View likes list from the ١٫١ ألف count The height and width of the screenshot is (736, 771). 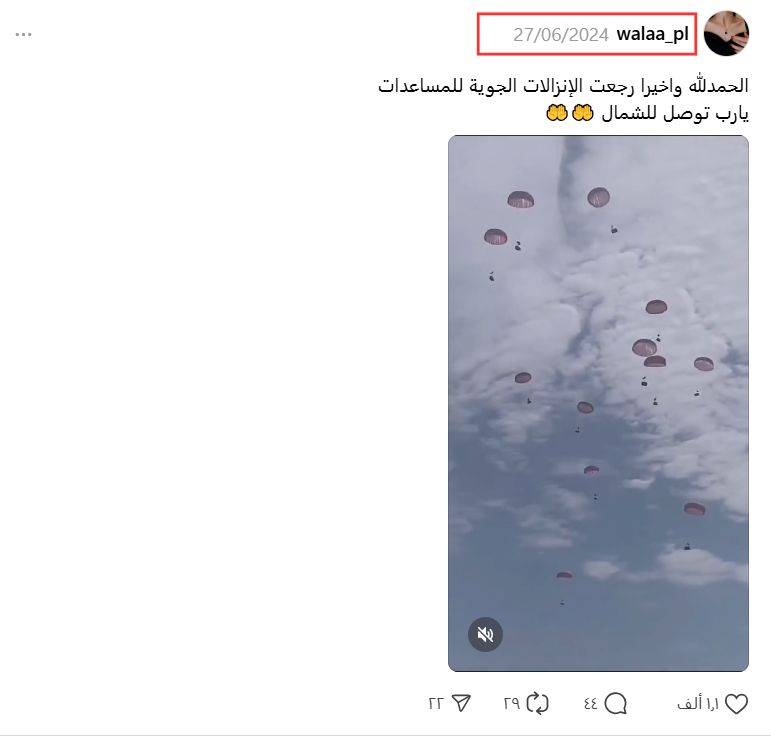[698, 704]
